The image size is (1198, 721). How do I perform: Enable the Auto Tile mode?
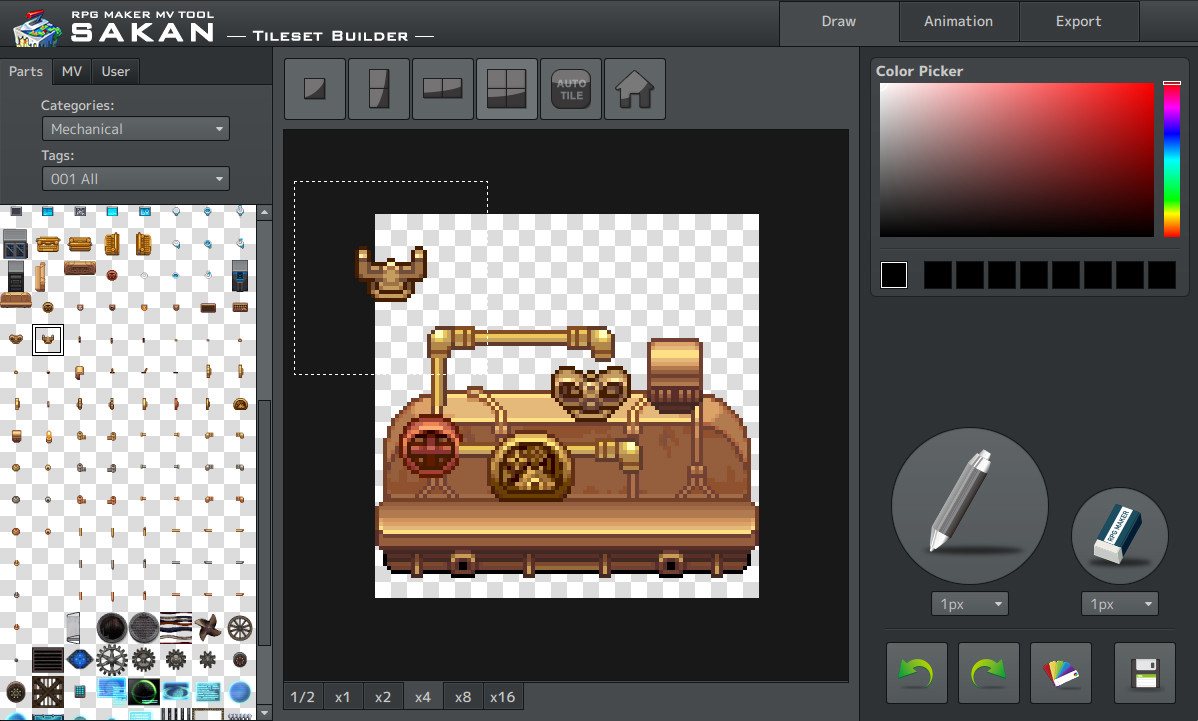click(x=570, y=88)
